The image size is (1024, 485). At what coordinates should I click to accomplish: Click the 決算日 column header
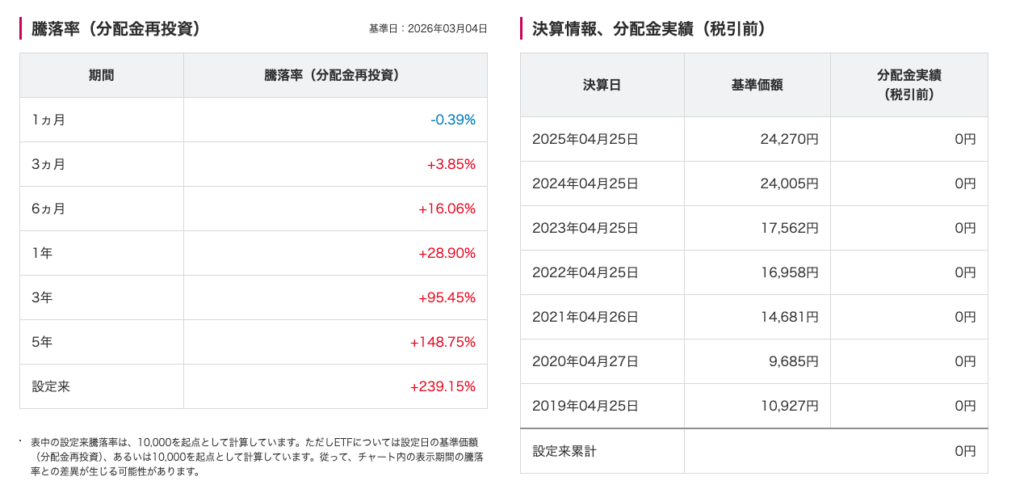[x=602, y=85]
